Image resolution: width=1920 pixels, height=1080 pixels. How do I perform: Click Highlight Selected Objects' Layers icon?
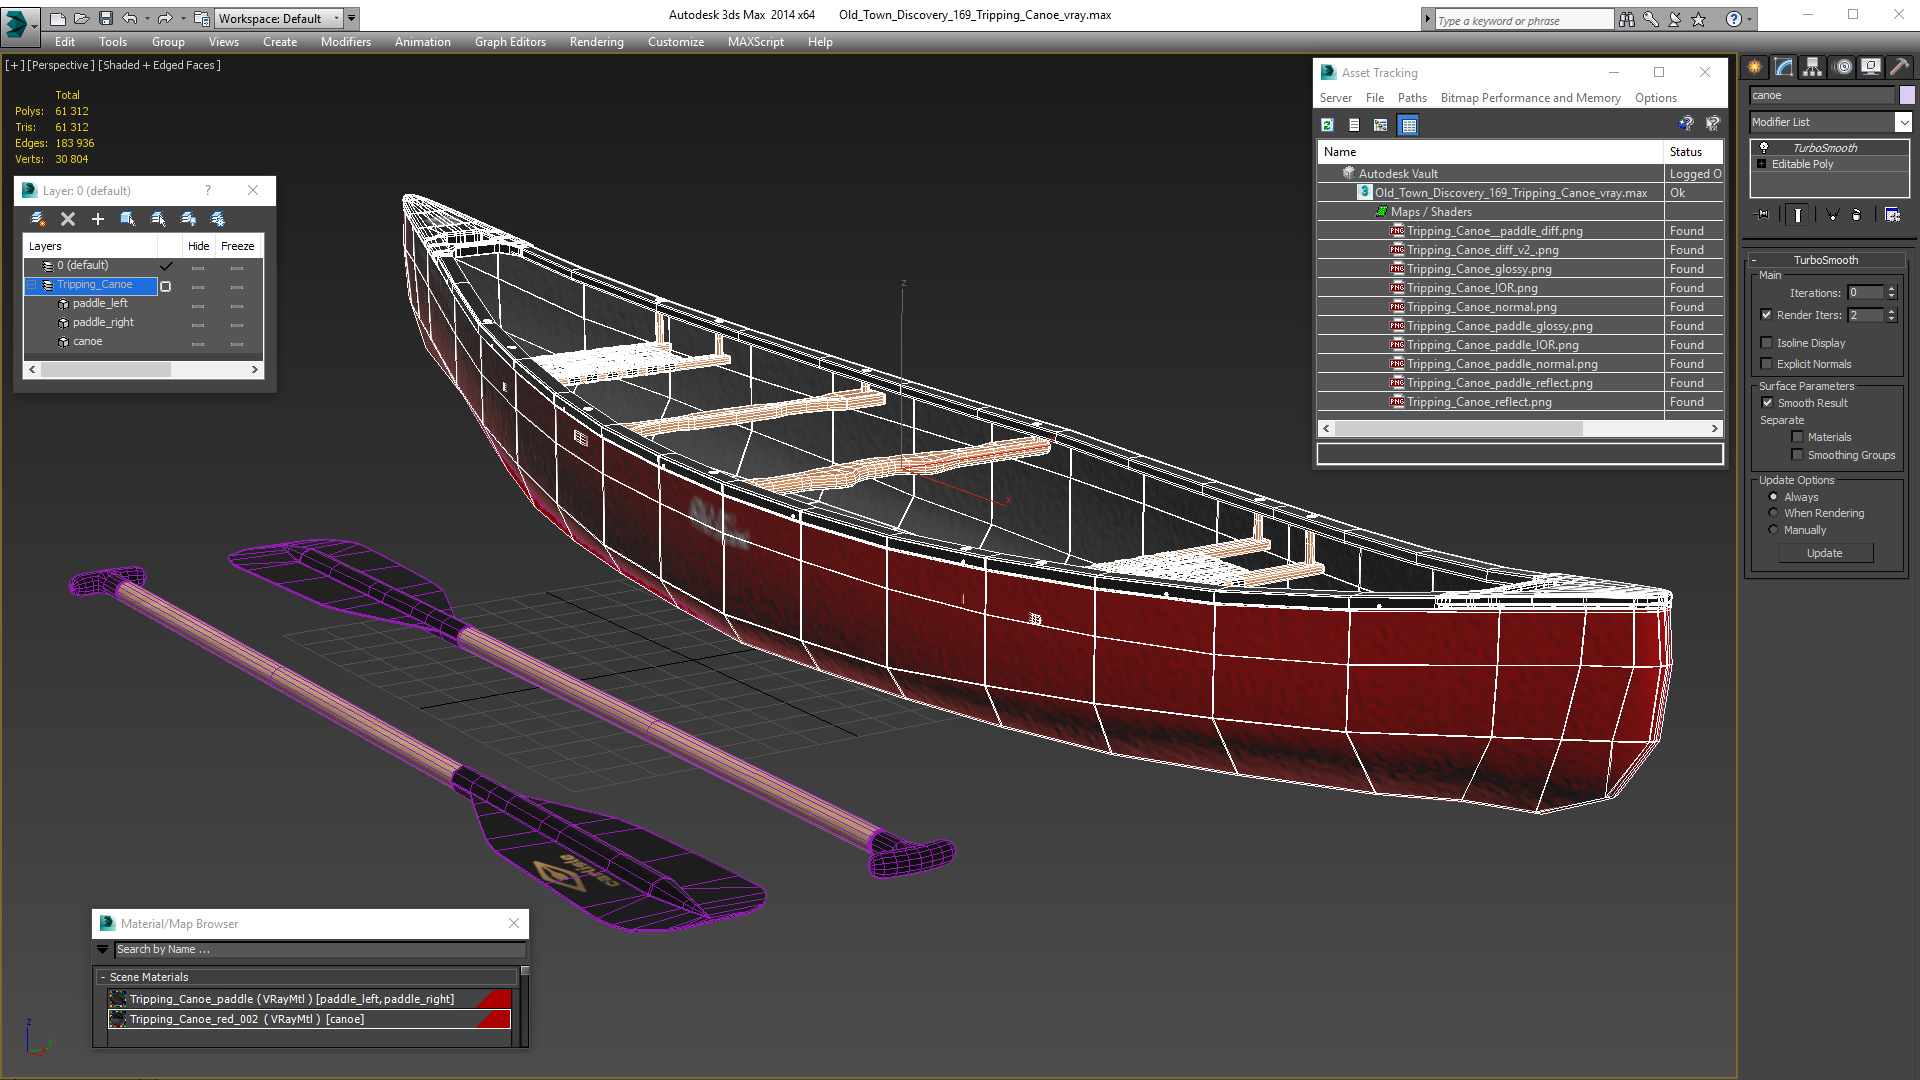158,218
